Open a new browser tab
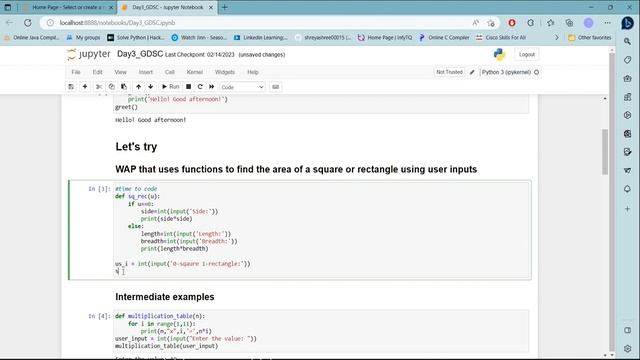The width and height of the screenshot is (640, 360). tap(224, 7)
